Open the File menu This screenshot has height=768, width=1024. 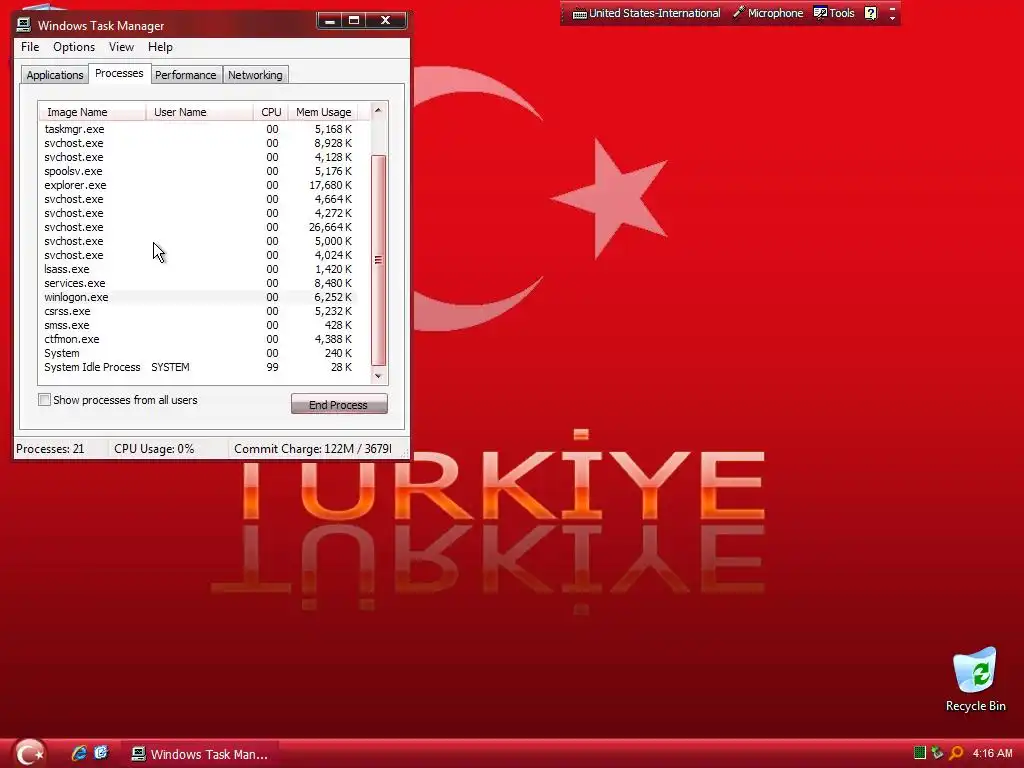click(30, 47)
